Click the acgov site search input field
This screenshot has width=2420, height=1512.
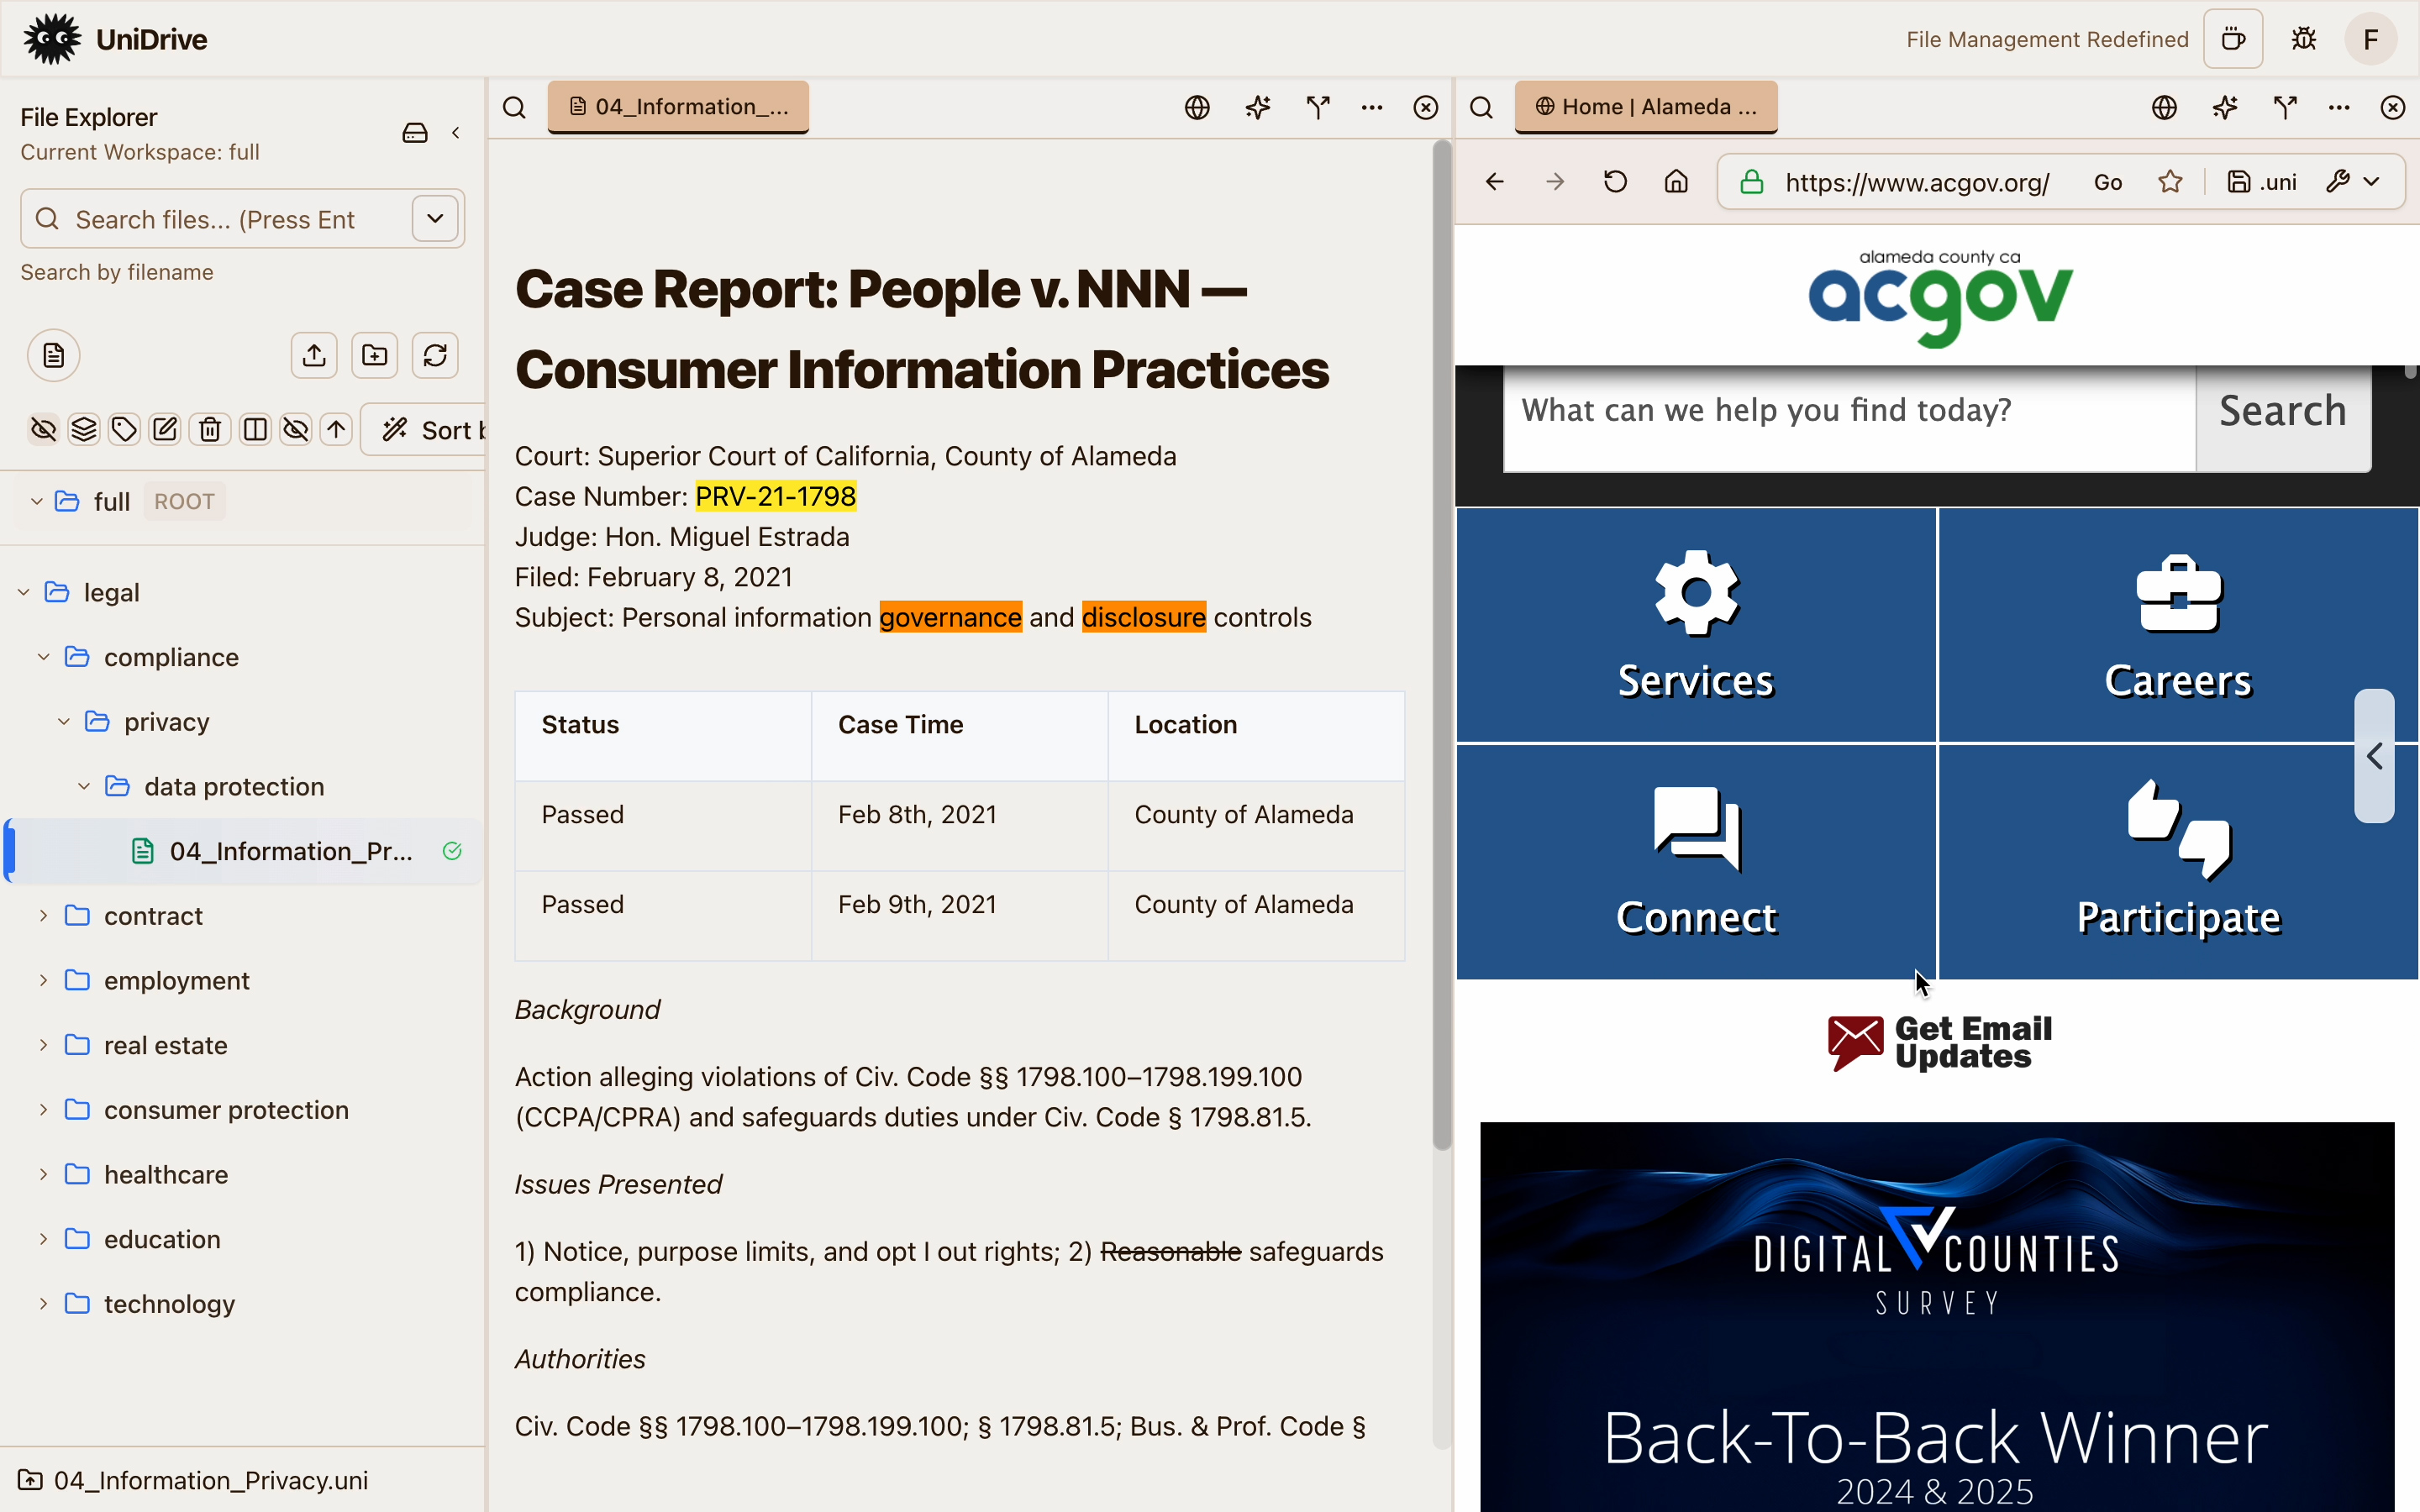(1848, 412)
